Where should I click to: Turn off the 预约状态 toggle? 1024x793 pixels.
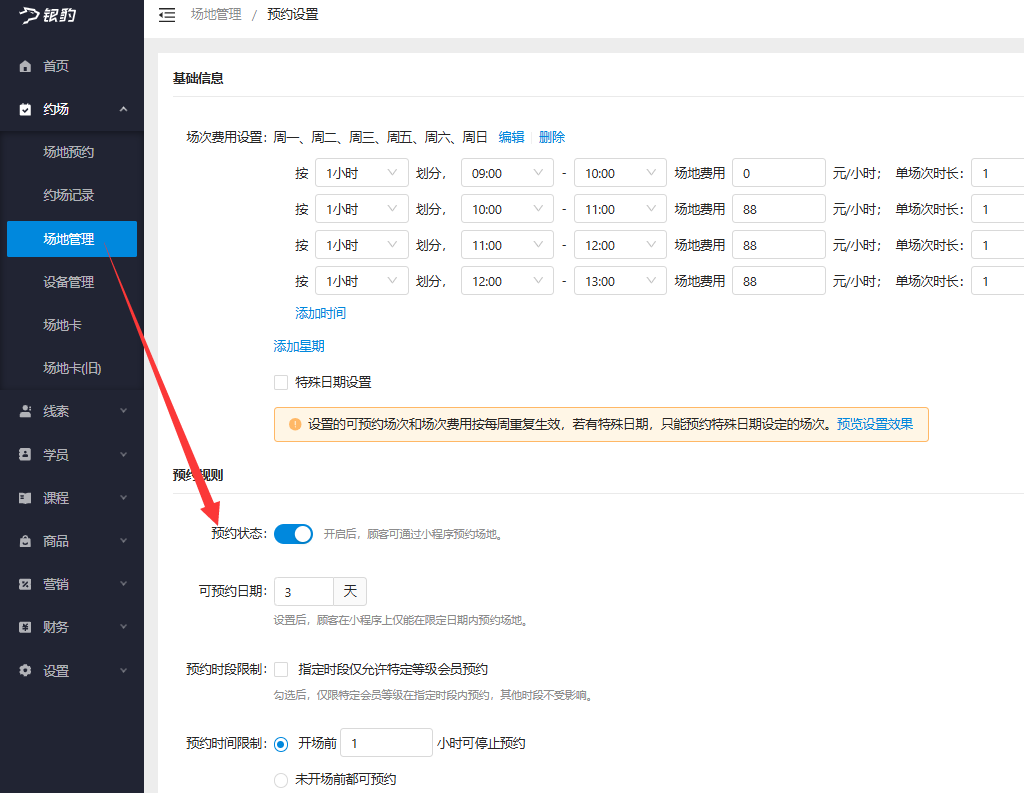pos(293,533)
